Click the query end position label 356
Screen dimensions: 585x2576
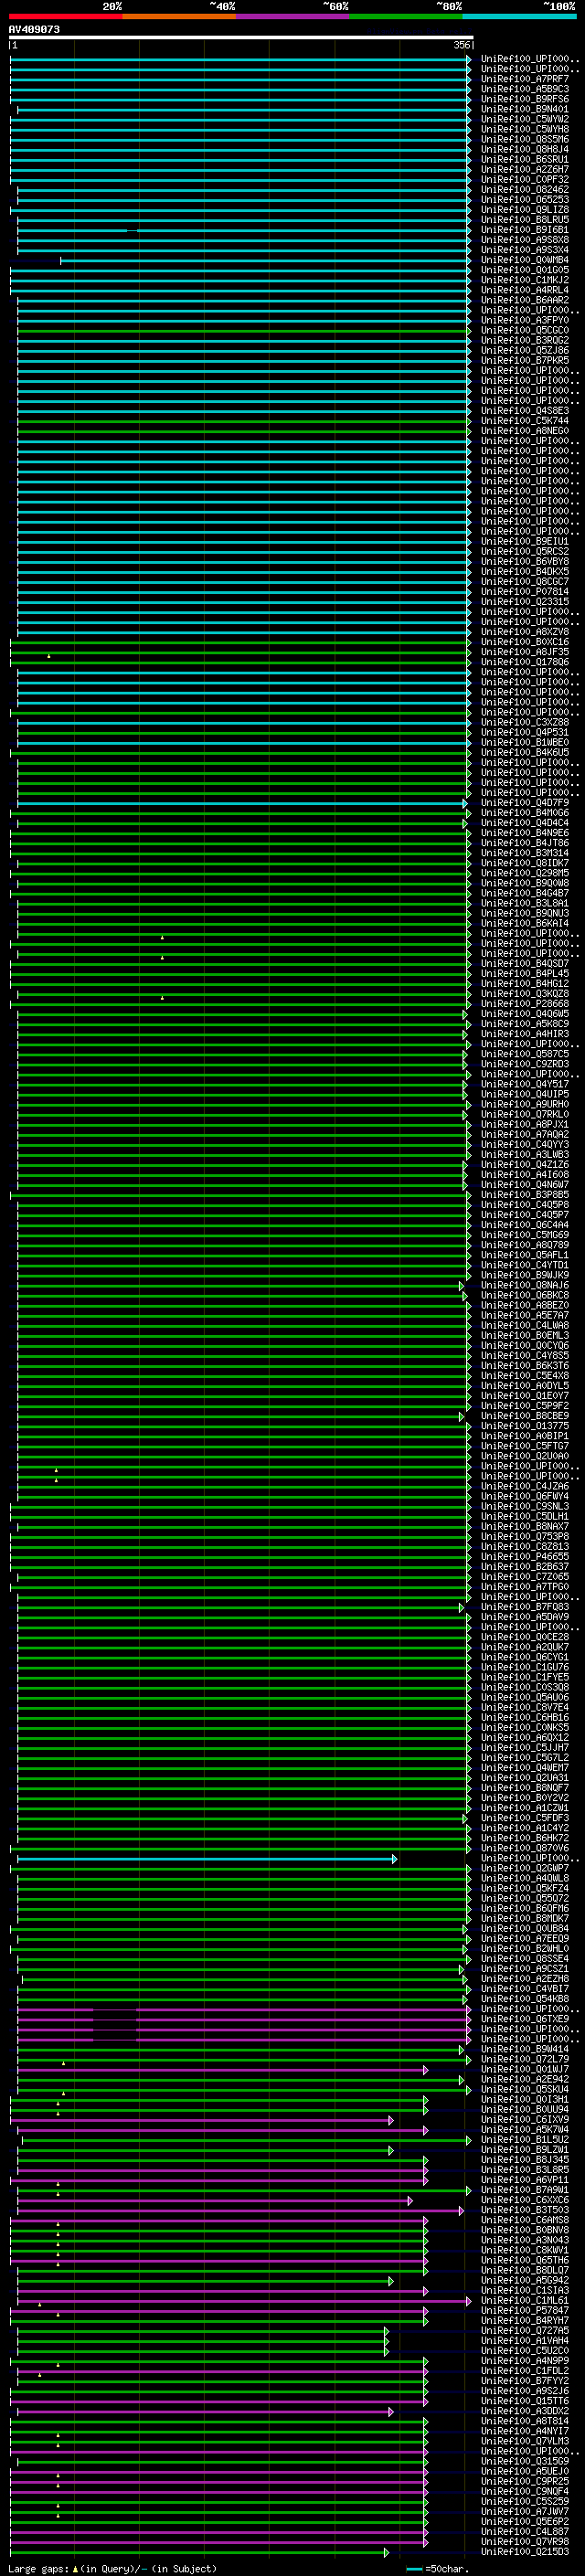coord(462,45)
